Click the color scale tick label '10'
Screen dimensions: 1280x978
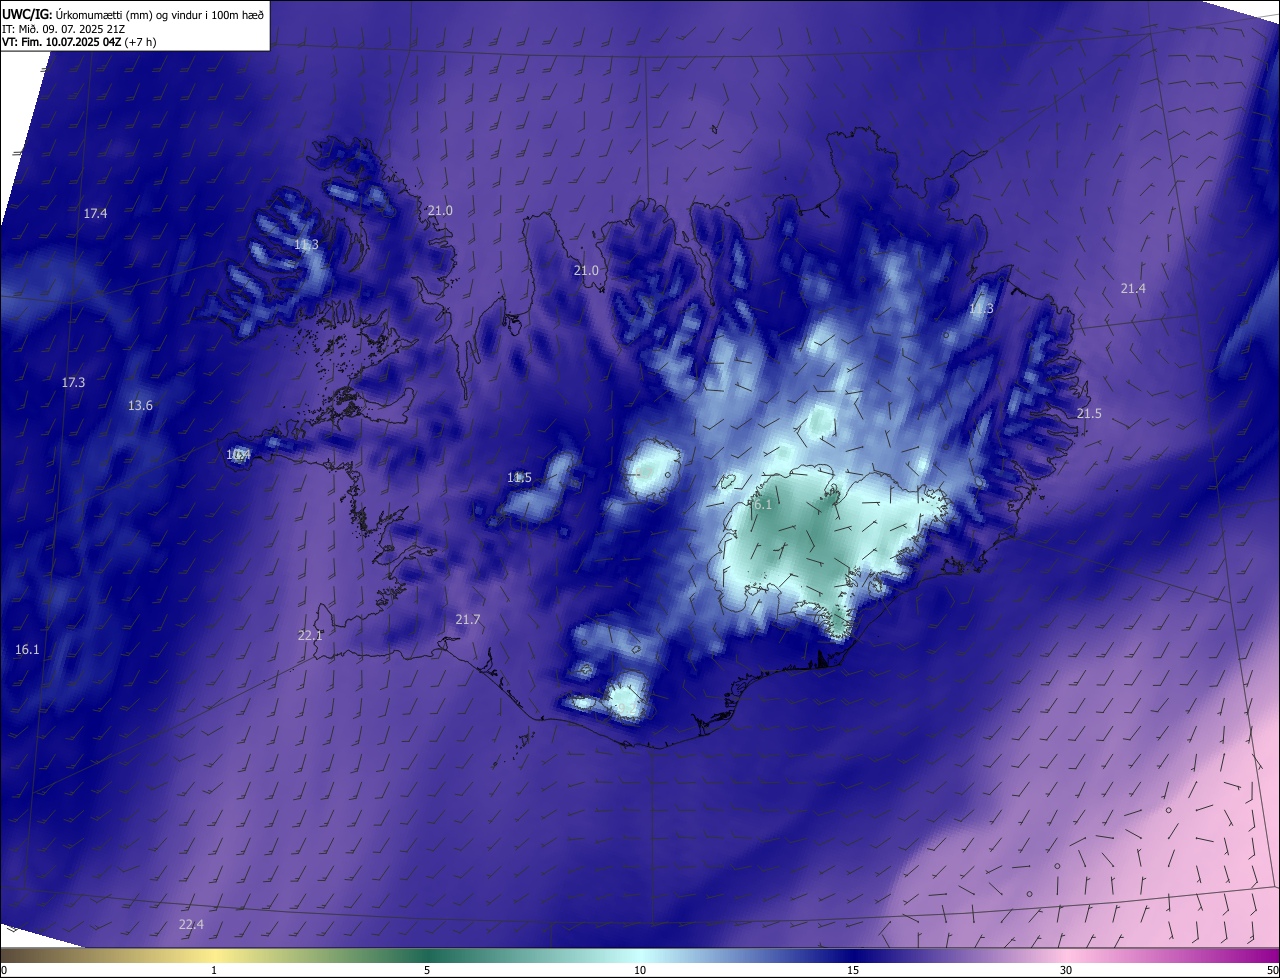tap(640, 970)
